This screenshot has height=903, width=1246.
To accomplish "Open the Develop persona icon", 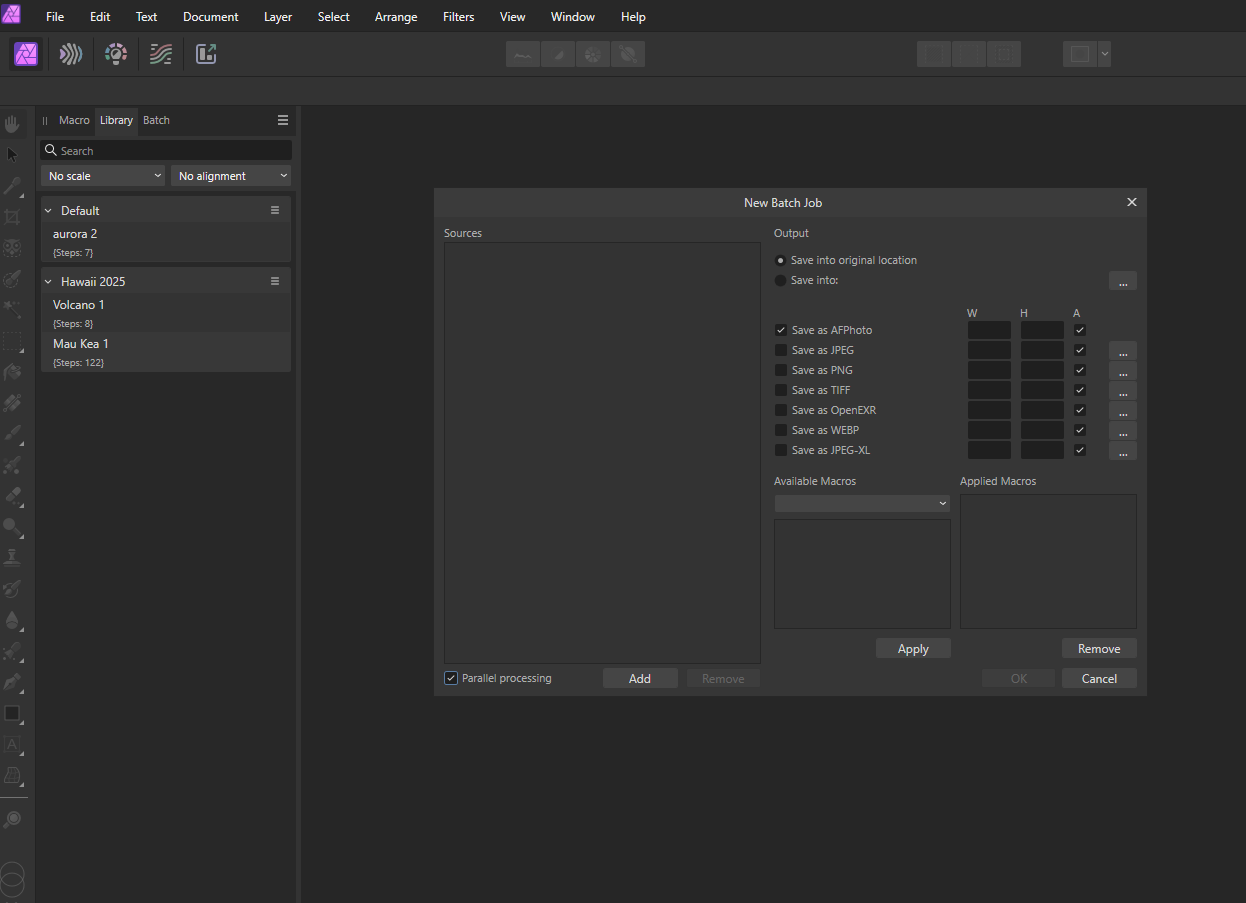I will (116, 54).
